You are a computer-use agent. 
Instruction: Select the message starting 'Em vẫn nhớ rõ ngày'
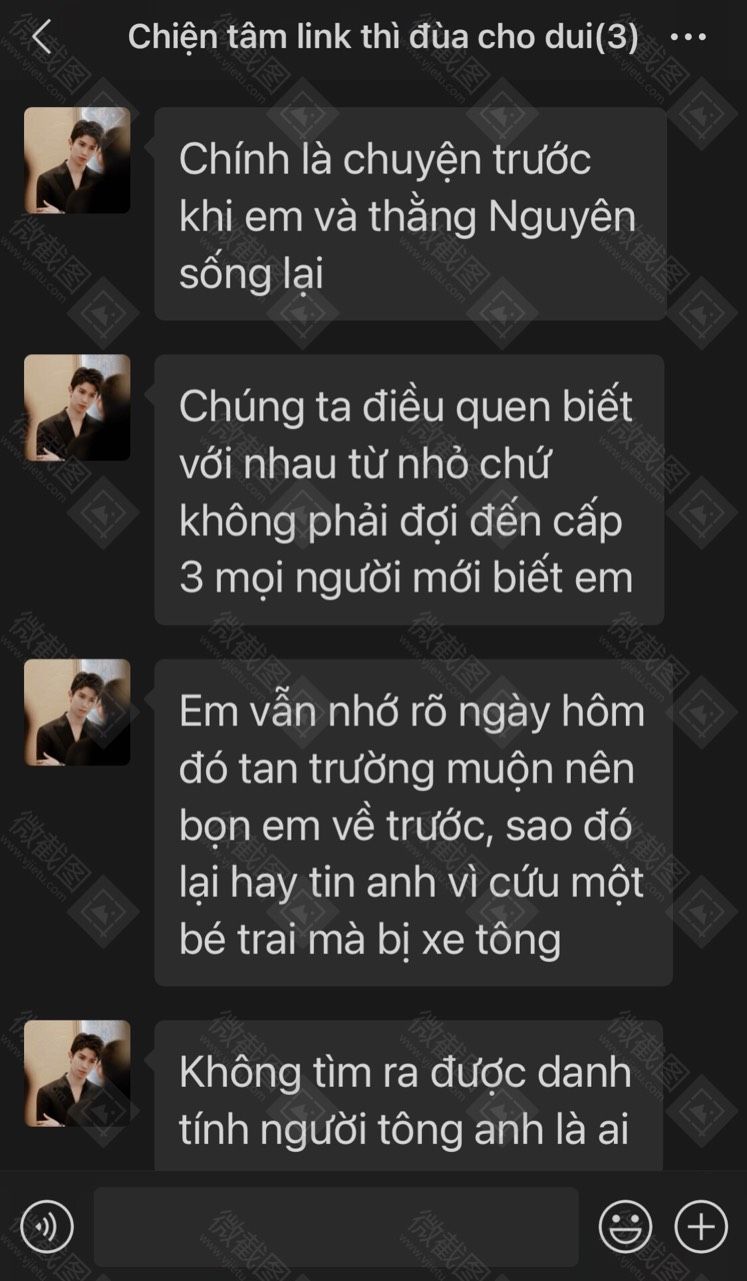pos(413,822)
